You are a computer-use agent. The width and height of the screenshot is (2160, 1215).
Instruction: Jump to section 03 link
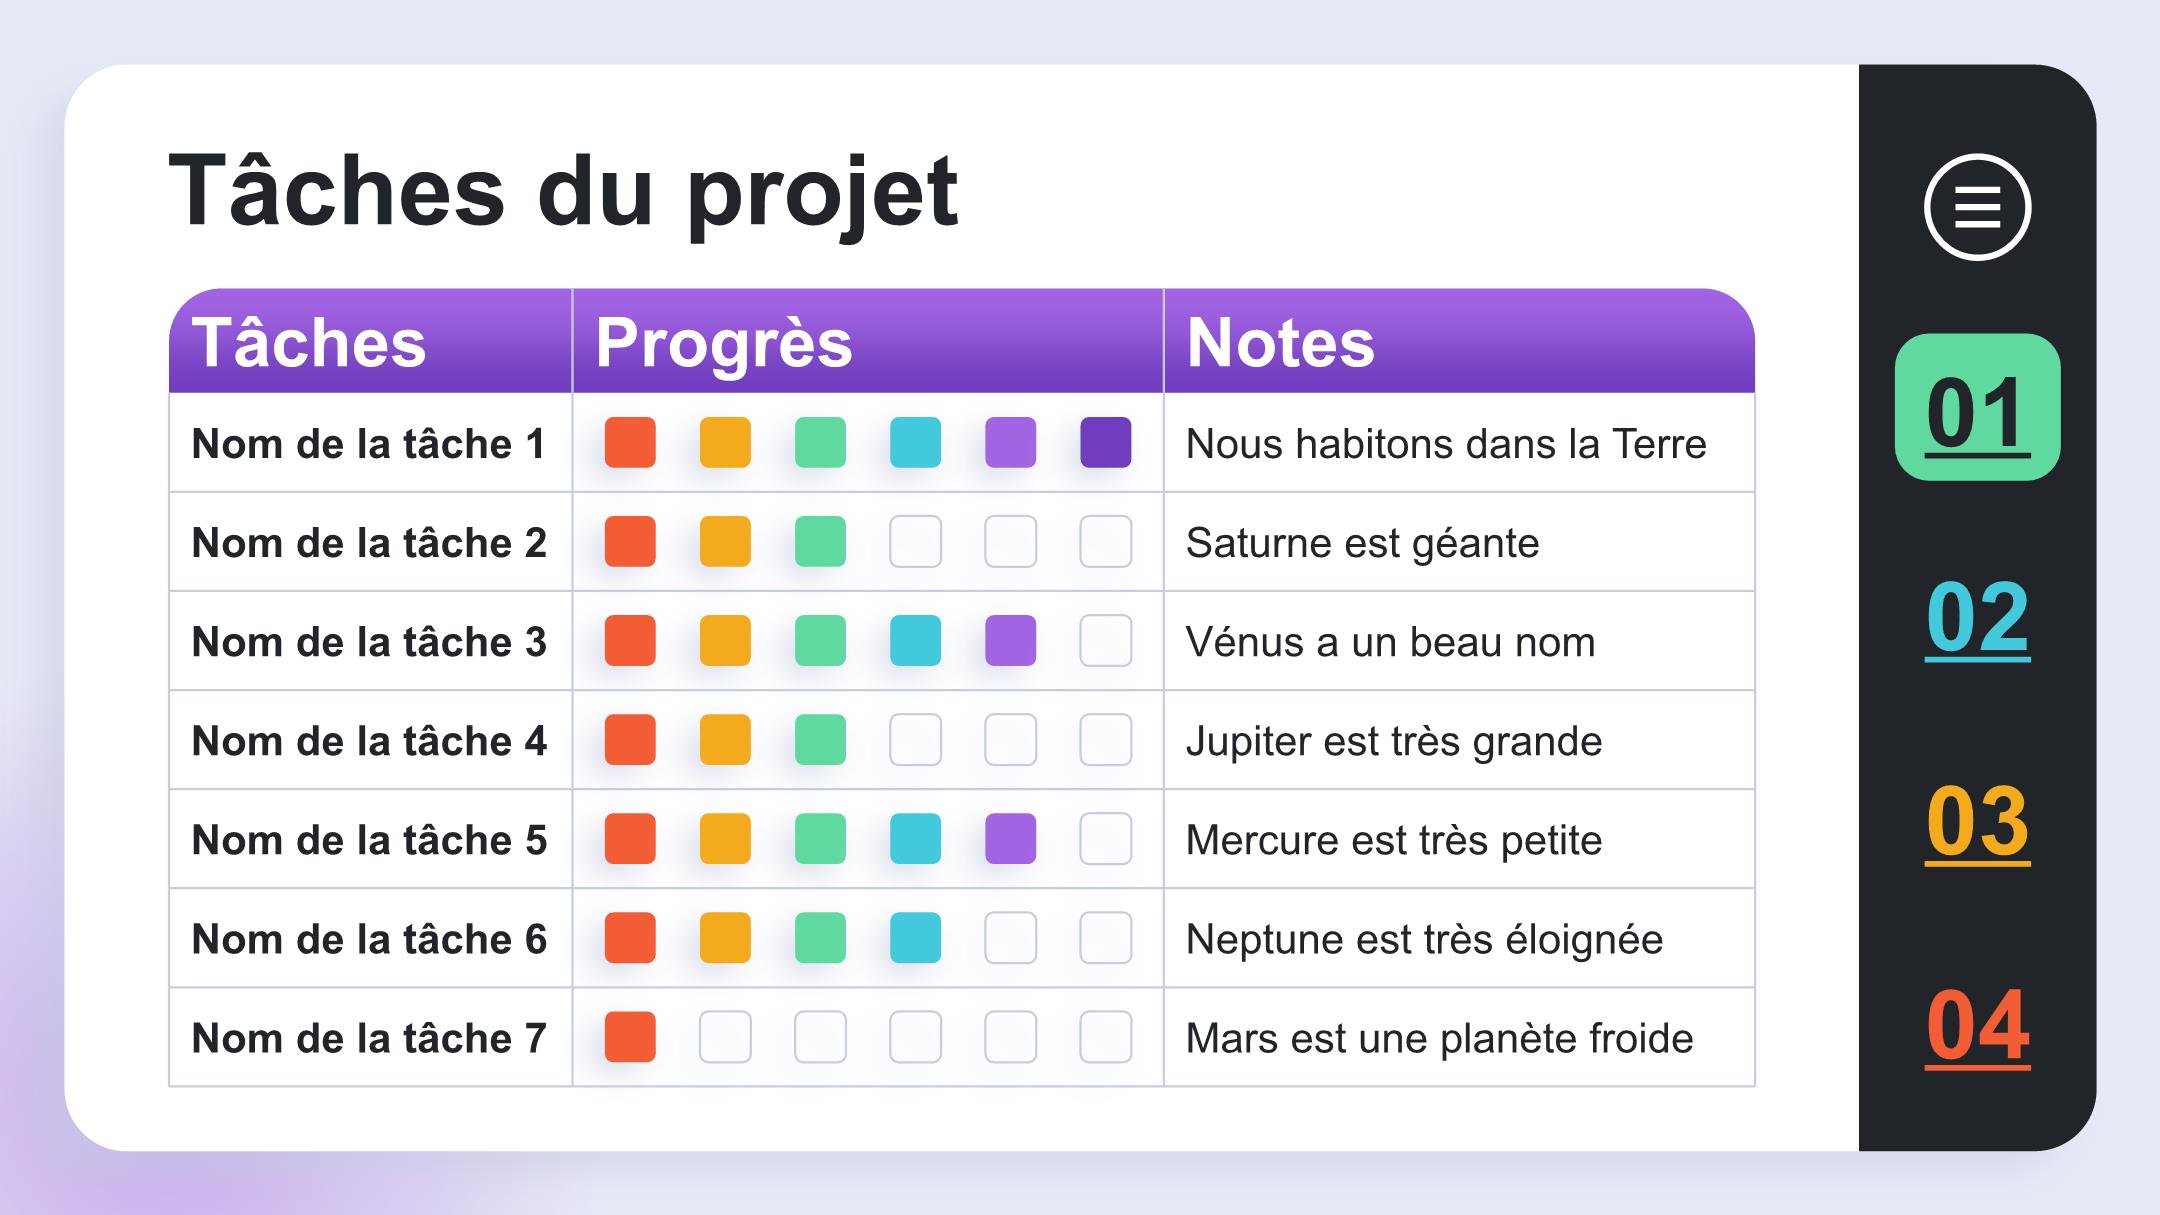1977,823
